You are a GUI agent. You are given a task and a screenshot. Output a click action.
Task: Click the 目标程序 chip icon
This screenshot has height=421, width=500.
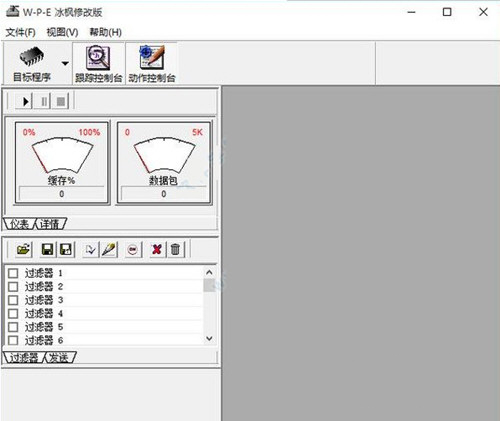pyautogui.click(x=32, y=56)
